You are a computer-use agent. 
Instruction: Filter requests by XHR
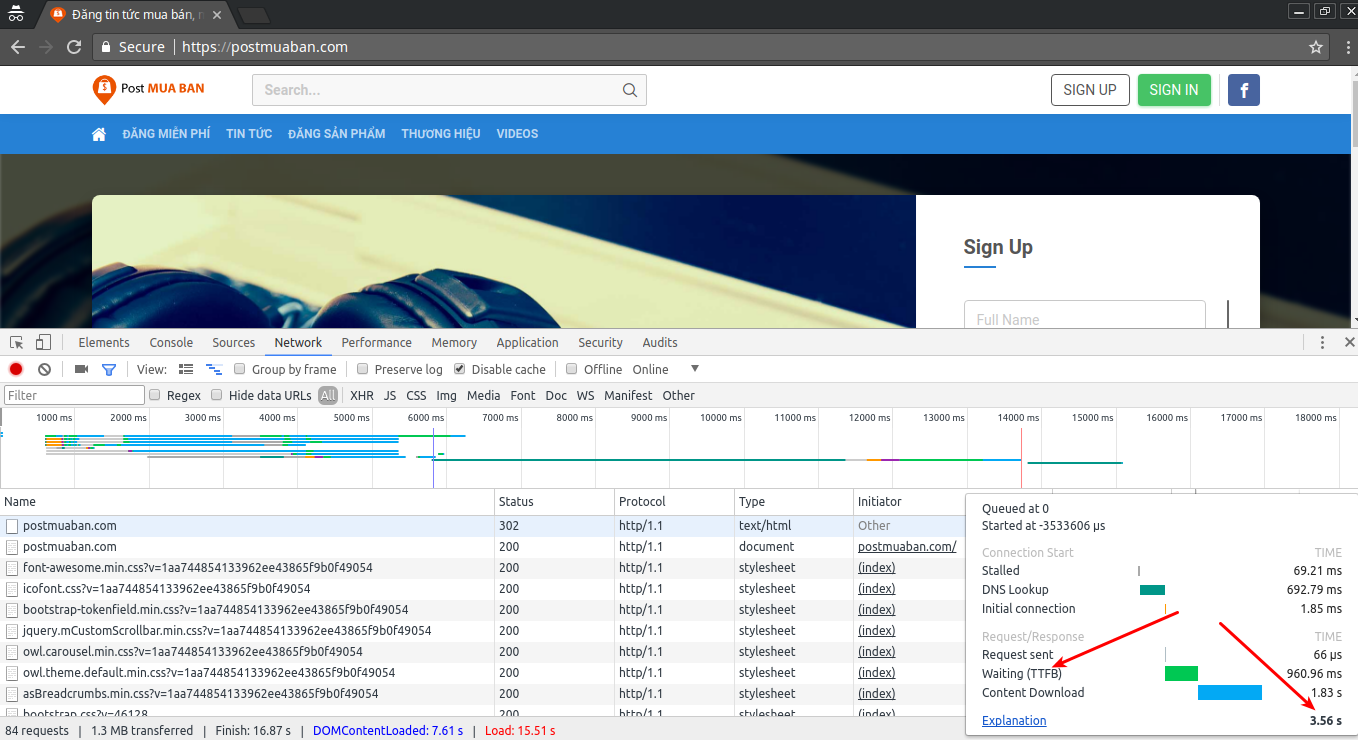pos(362,395)
